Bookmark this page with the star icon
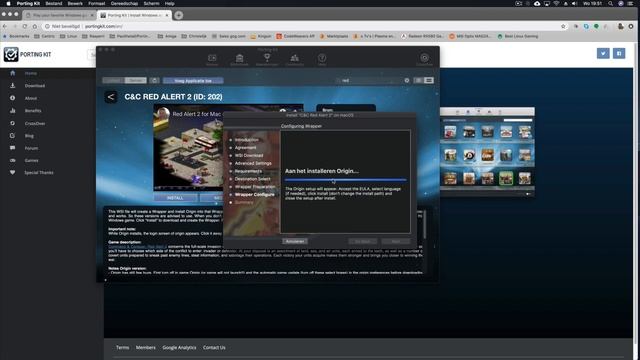The height and width of the screenshot is (360, 640). point(563,26)
